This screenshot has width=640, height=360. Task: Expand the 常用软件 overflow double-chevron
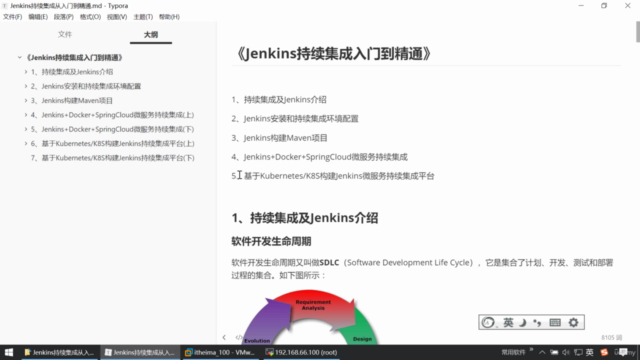(x=531, y=350)
